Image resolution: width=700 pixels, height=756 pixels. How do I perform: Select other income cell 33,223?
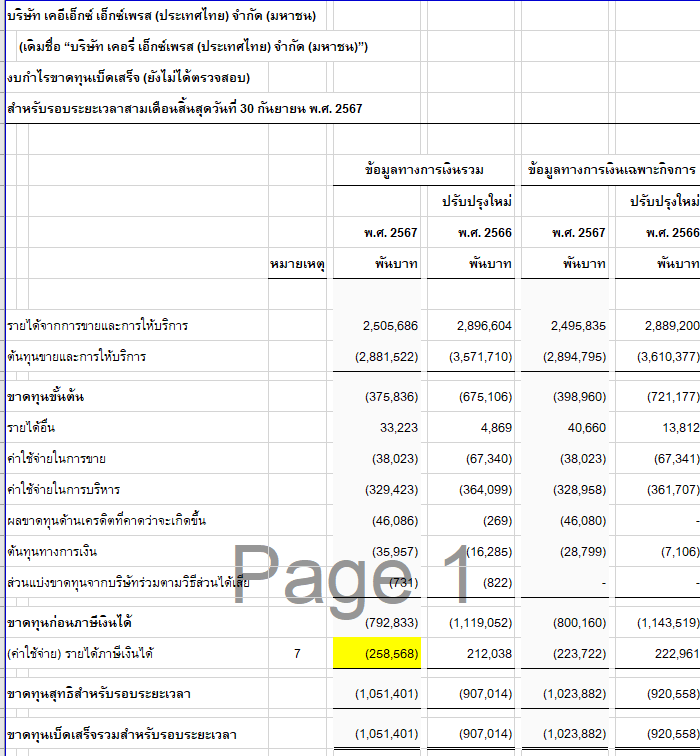(x=399, y=428)
